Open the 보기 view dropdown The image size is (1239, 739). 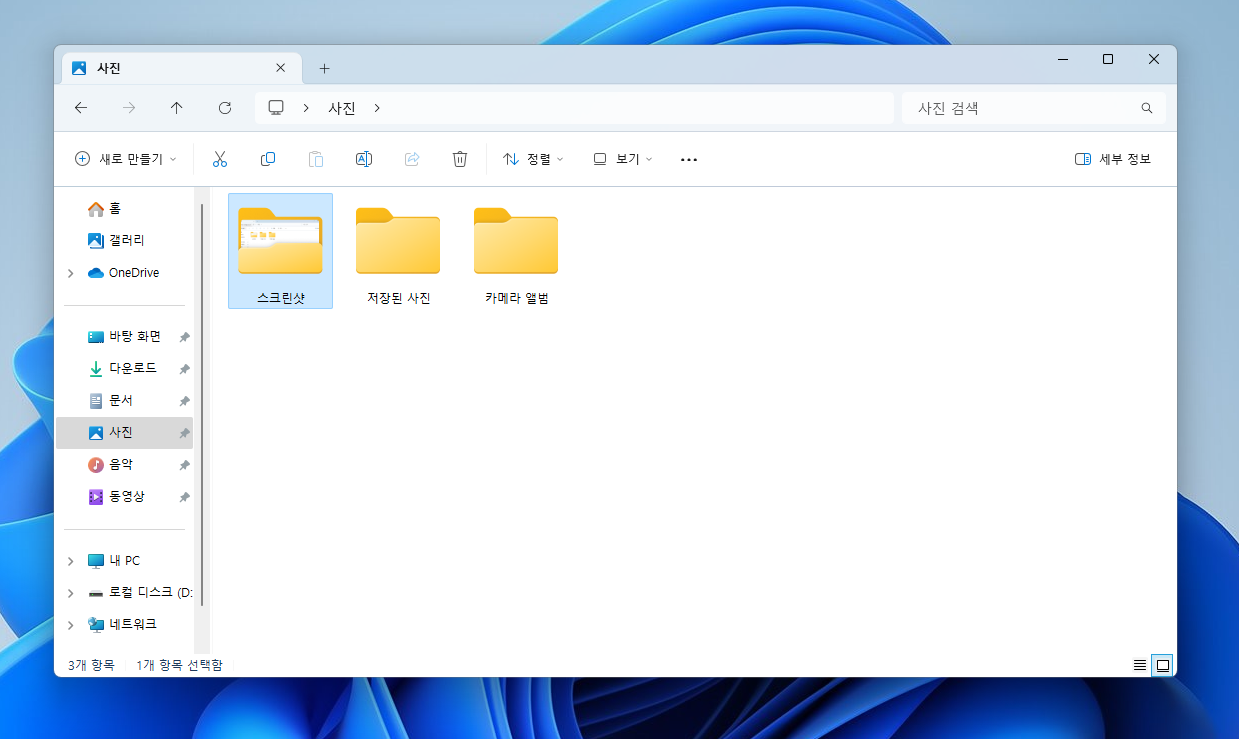(623, 159)
